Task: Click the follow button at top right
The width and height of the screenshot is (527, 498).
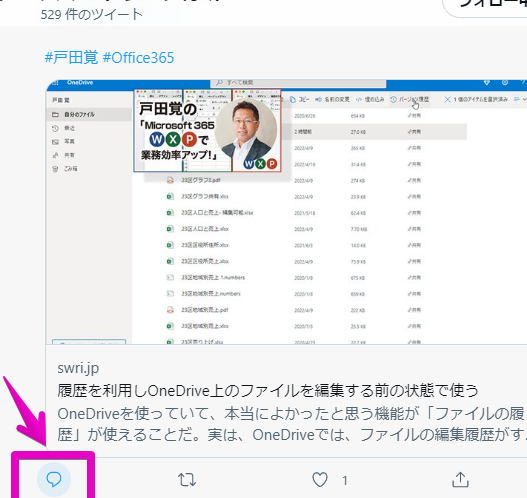Action: (x=485, y=8)
